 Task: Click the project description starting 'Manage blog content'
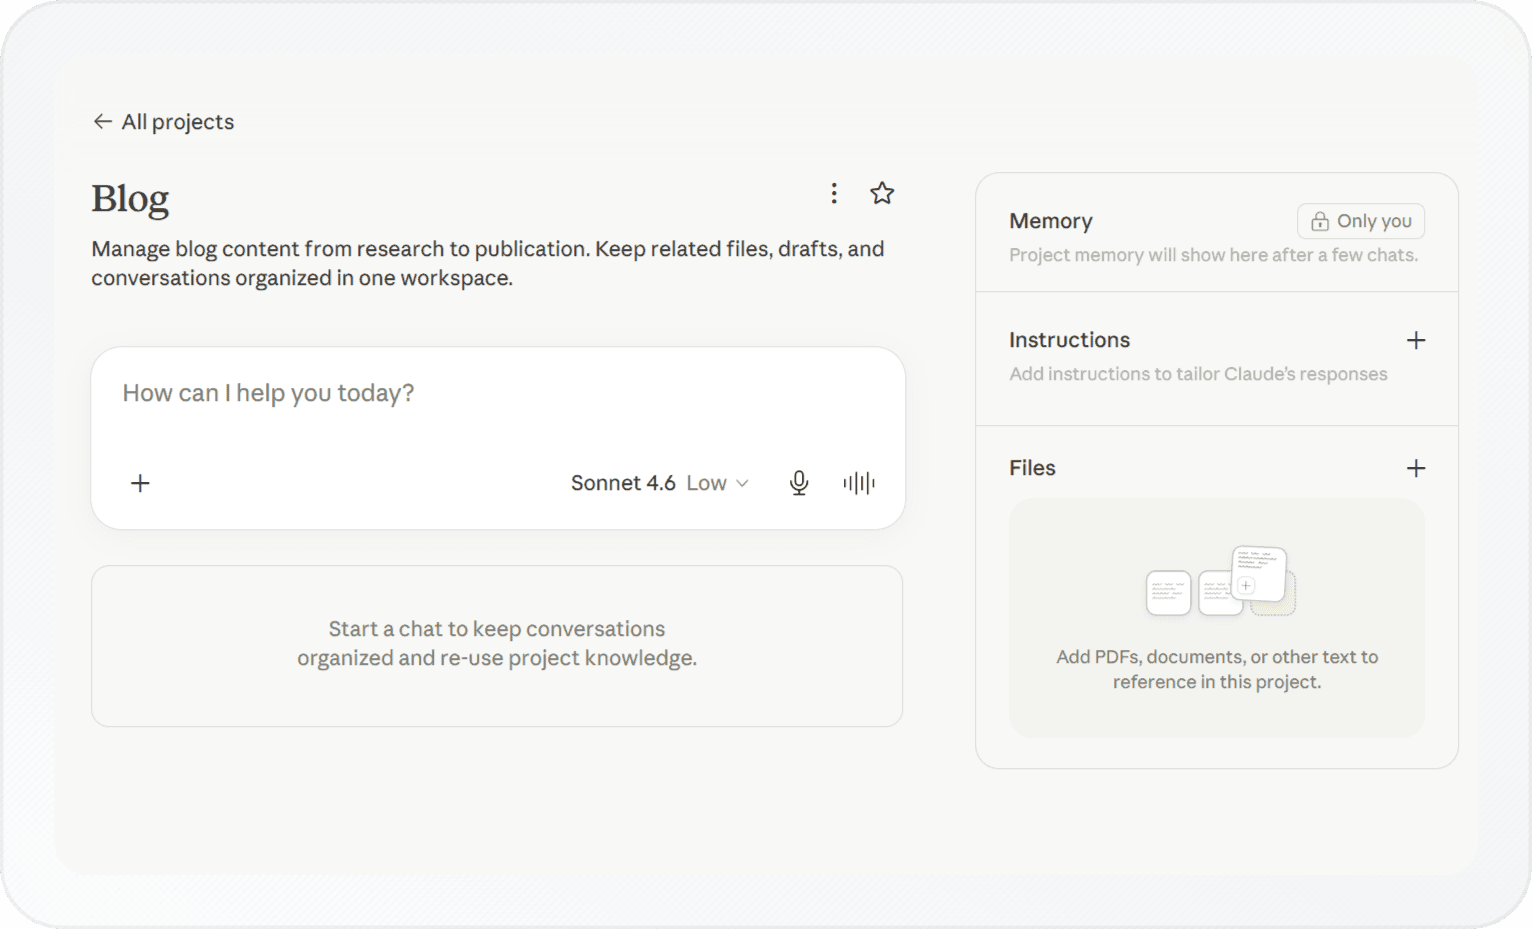coord(488,263)
